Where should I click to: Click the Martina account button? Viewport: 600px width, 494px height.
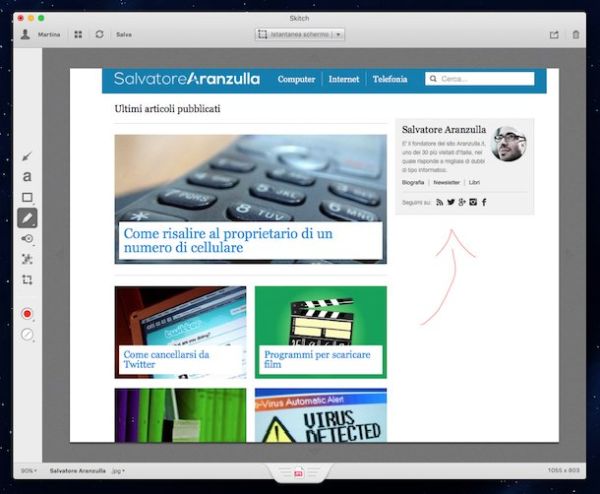pos(41,35)
